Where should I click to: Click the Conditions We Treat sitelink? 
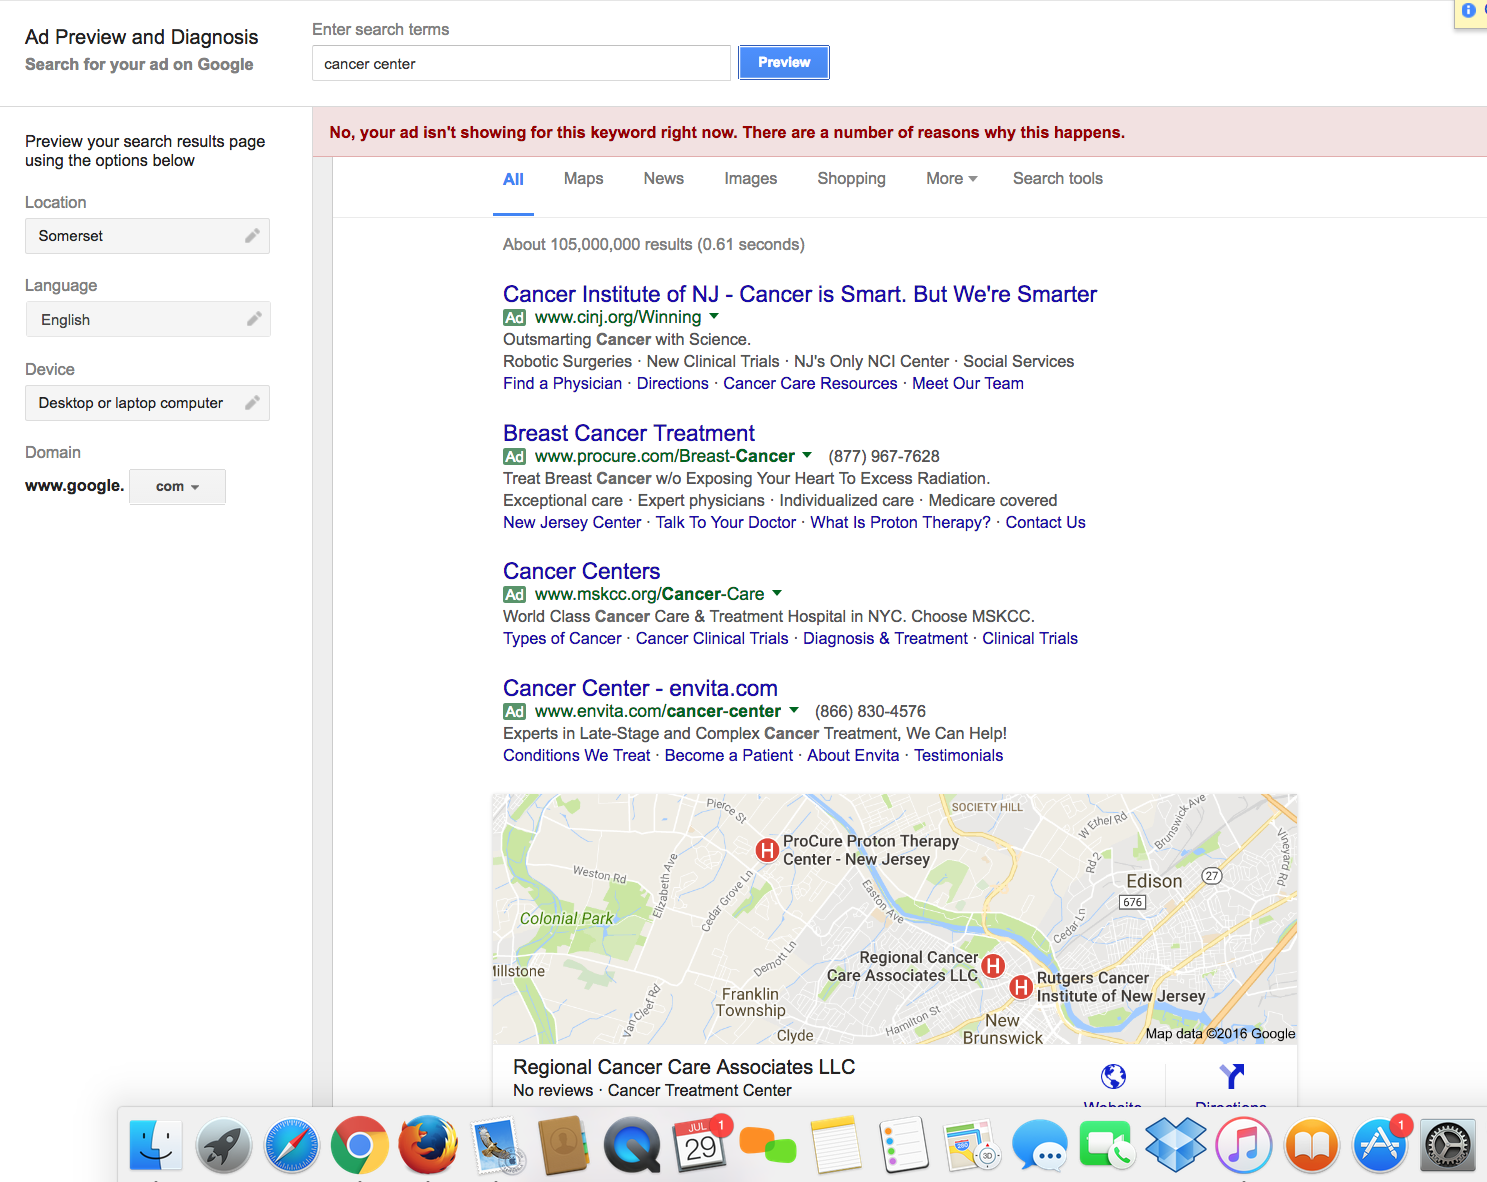[x=576, y=755]
